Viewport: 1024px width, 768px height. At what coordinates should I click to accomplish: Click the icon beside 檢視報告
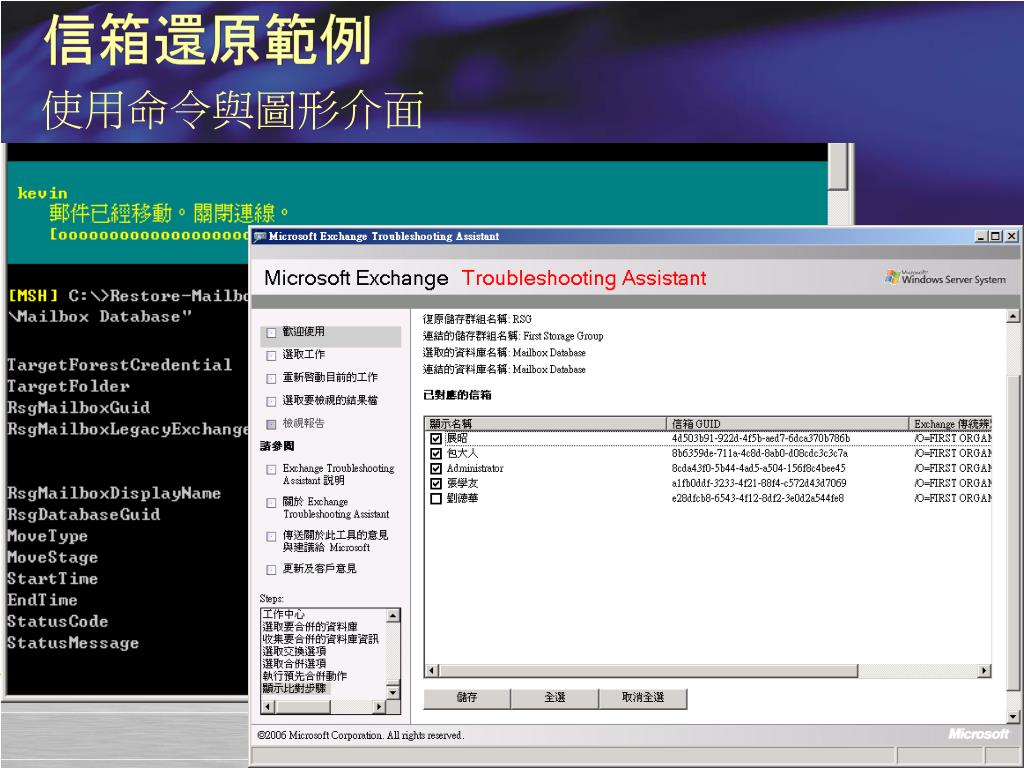pos(271,424)
